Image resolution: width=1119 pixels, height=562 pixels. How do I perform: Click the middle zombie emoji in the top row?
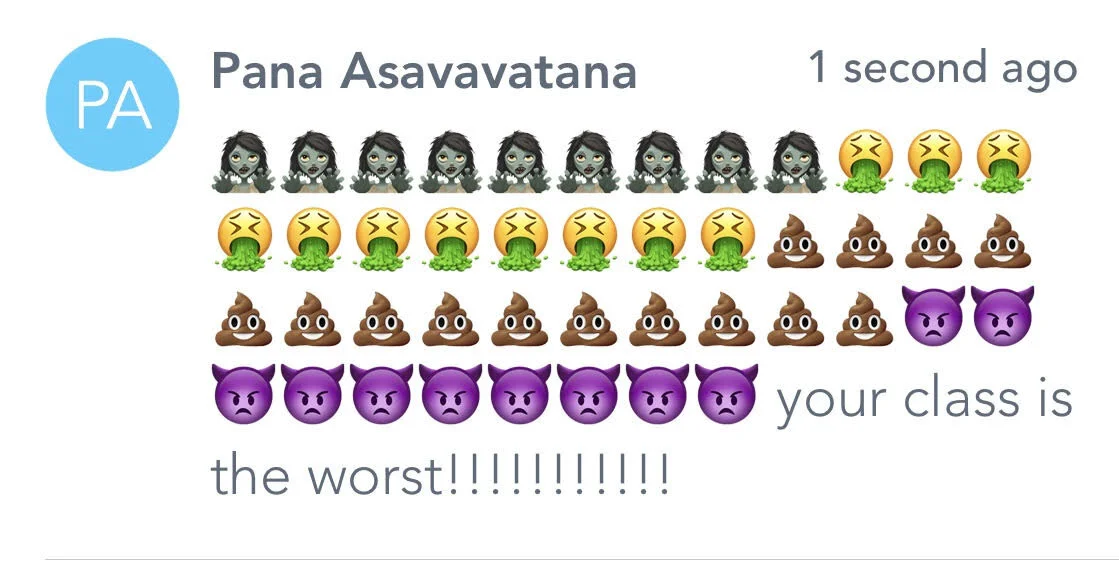click(x=519, y=162)
